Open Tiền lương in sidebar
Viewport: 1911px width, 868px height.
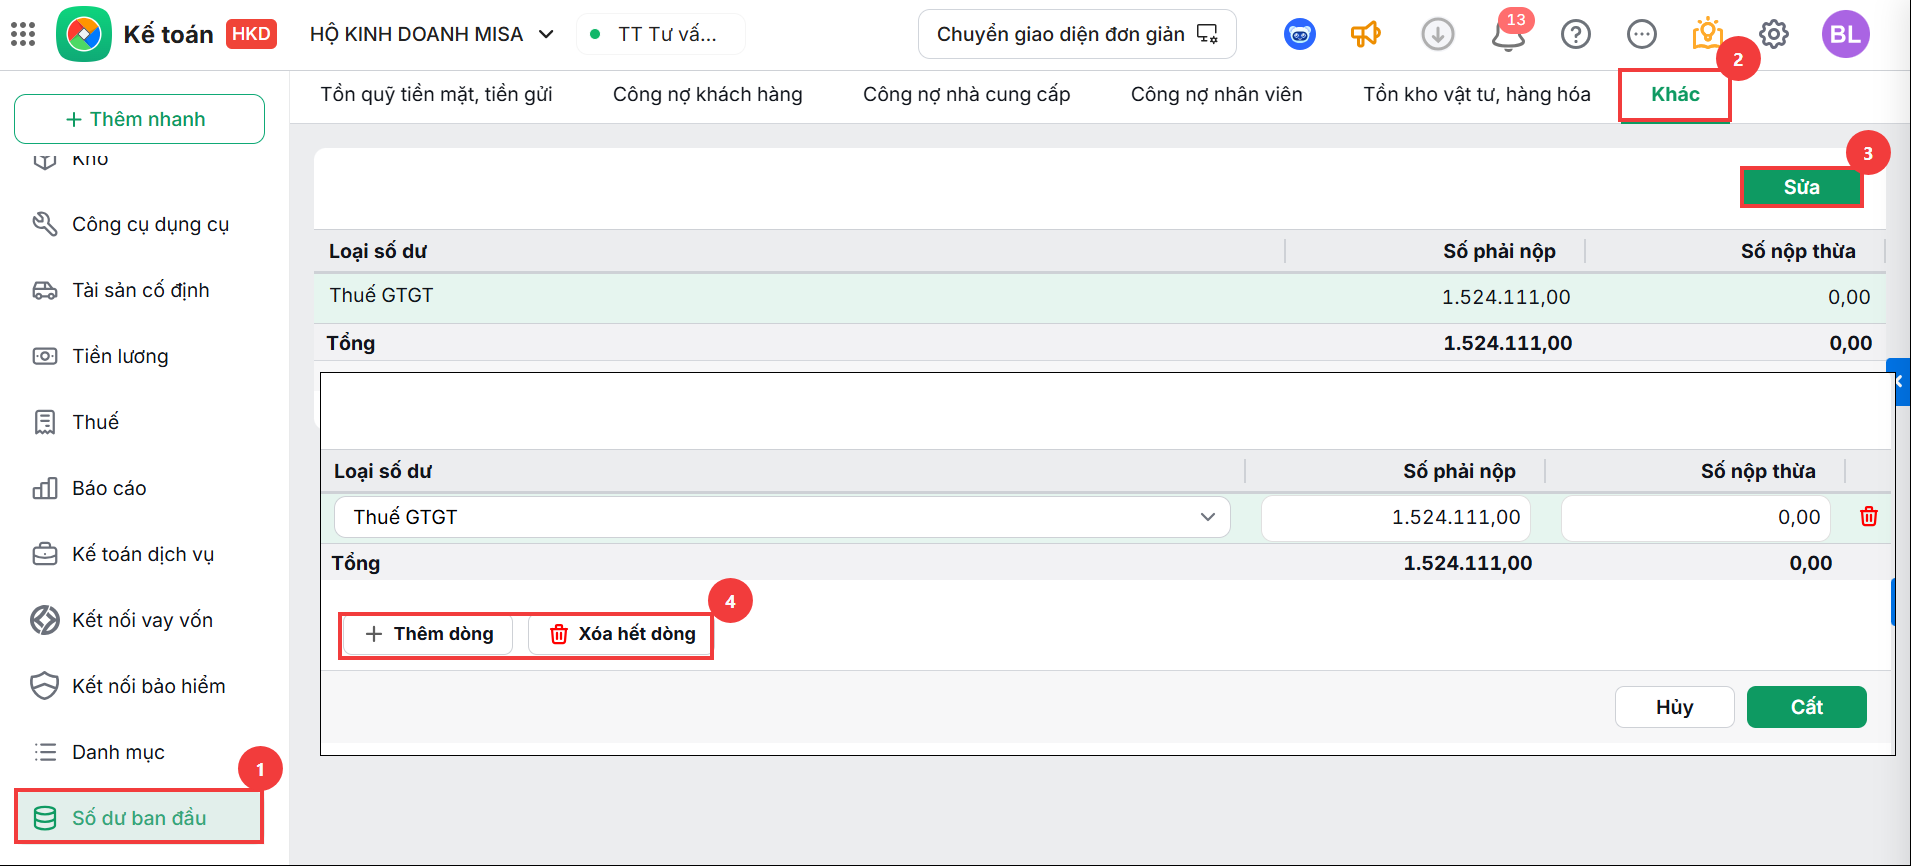tap(140, 356)
